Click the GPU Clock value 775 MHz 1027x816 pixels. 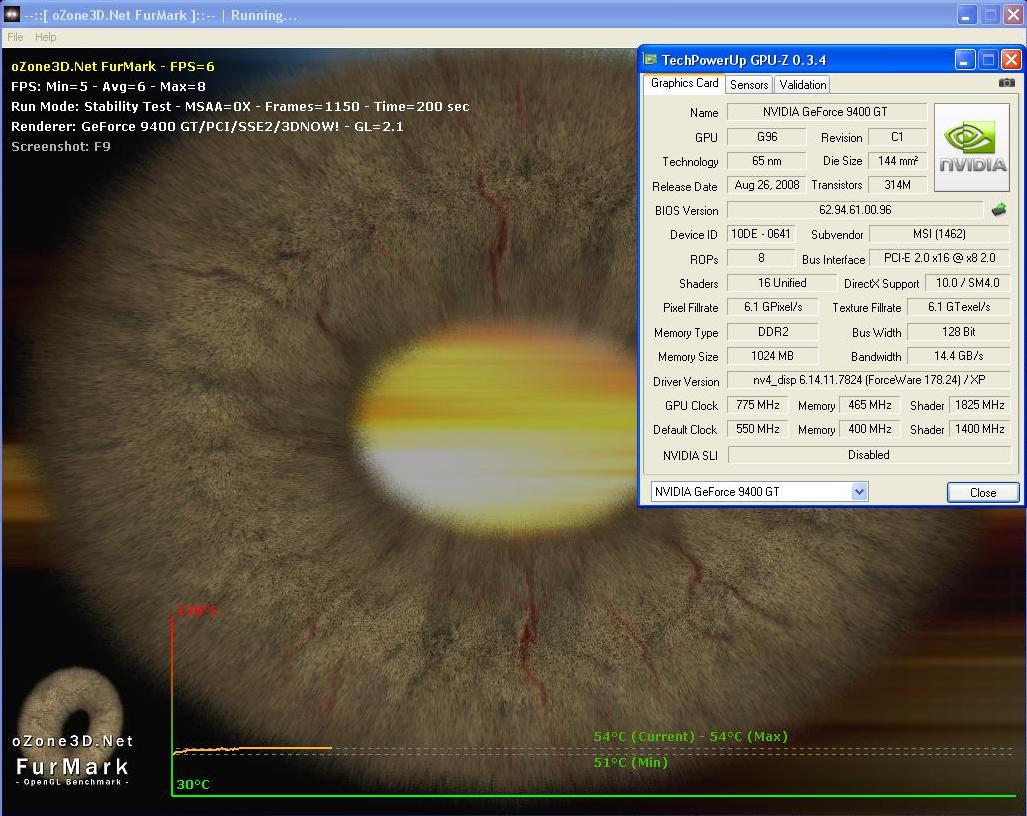(757, 405)
